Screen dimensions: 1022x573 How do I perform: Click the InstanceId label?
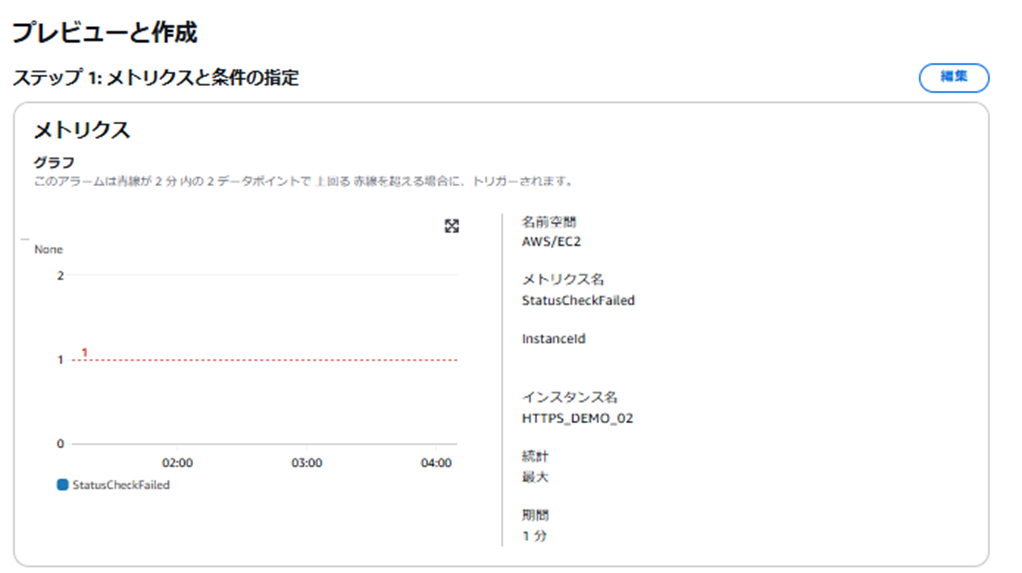tap(553, 338)
